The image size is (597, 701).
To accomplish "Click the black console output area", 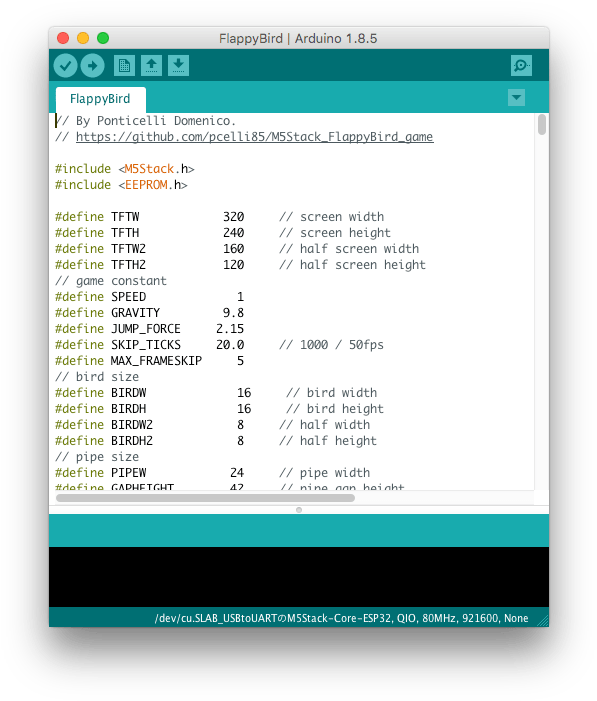I will pyautogui.click(x=299, y=577).
